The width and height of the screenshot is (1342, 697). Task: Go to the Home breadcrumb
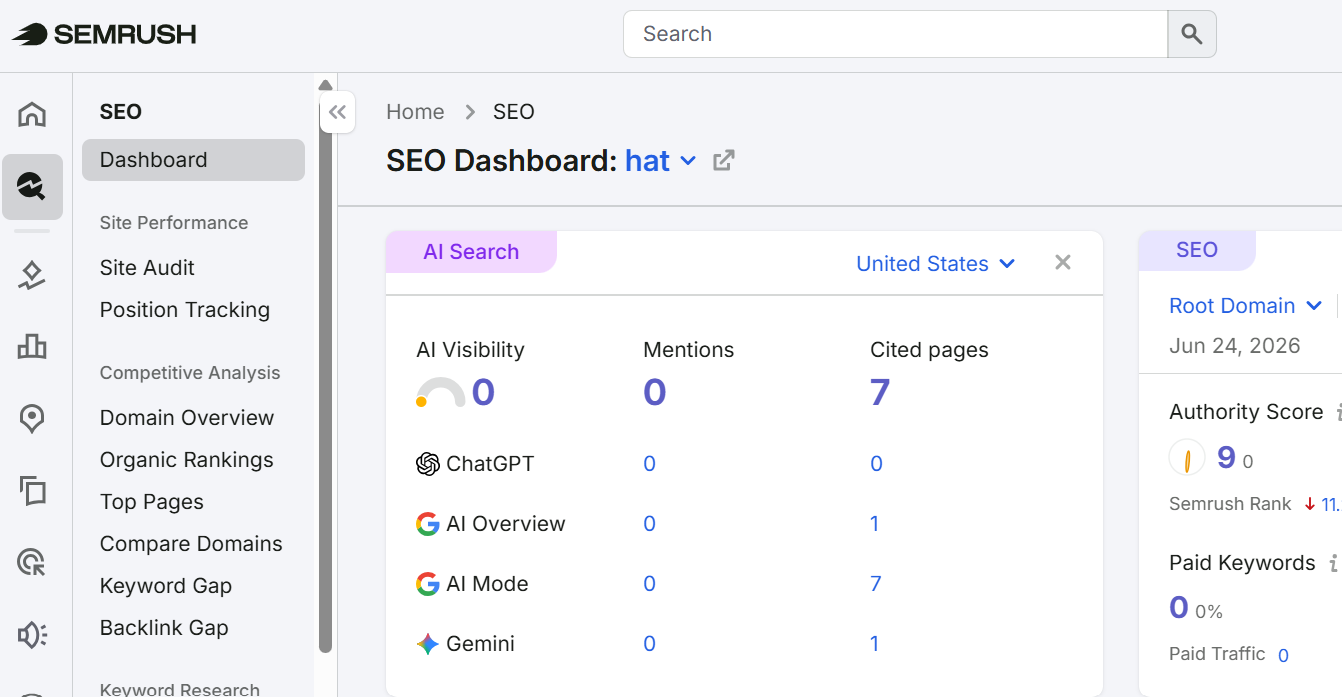point(415,112)
